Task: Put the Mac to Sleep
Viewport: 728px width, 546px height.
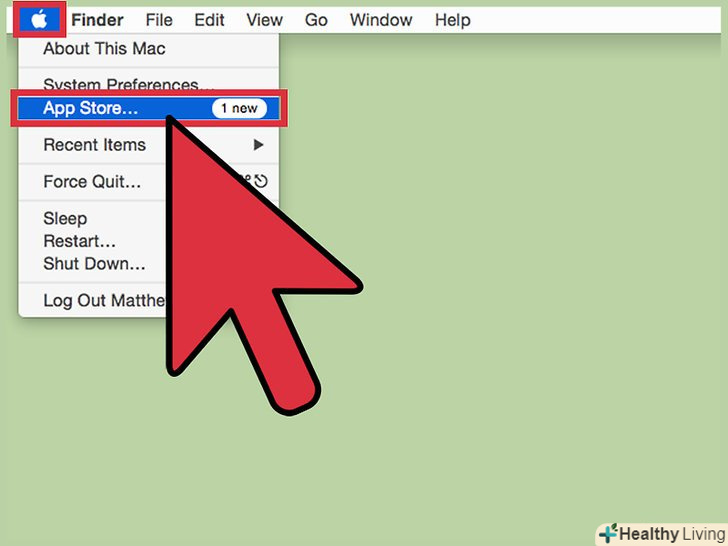Action: (x=65, y=219)
